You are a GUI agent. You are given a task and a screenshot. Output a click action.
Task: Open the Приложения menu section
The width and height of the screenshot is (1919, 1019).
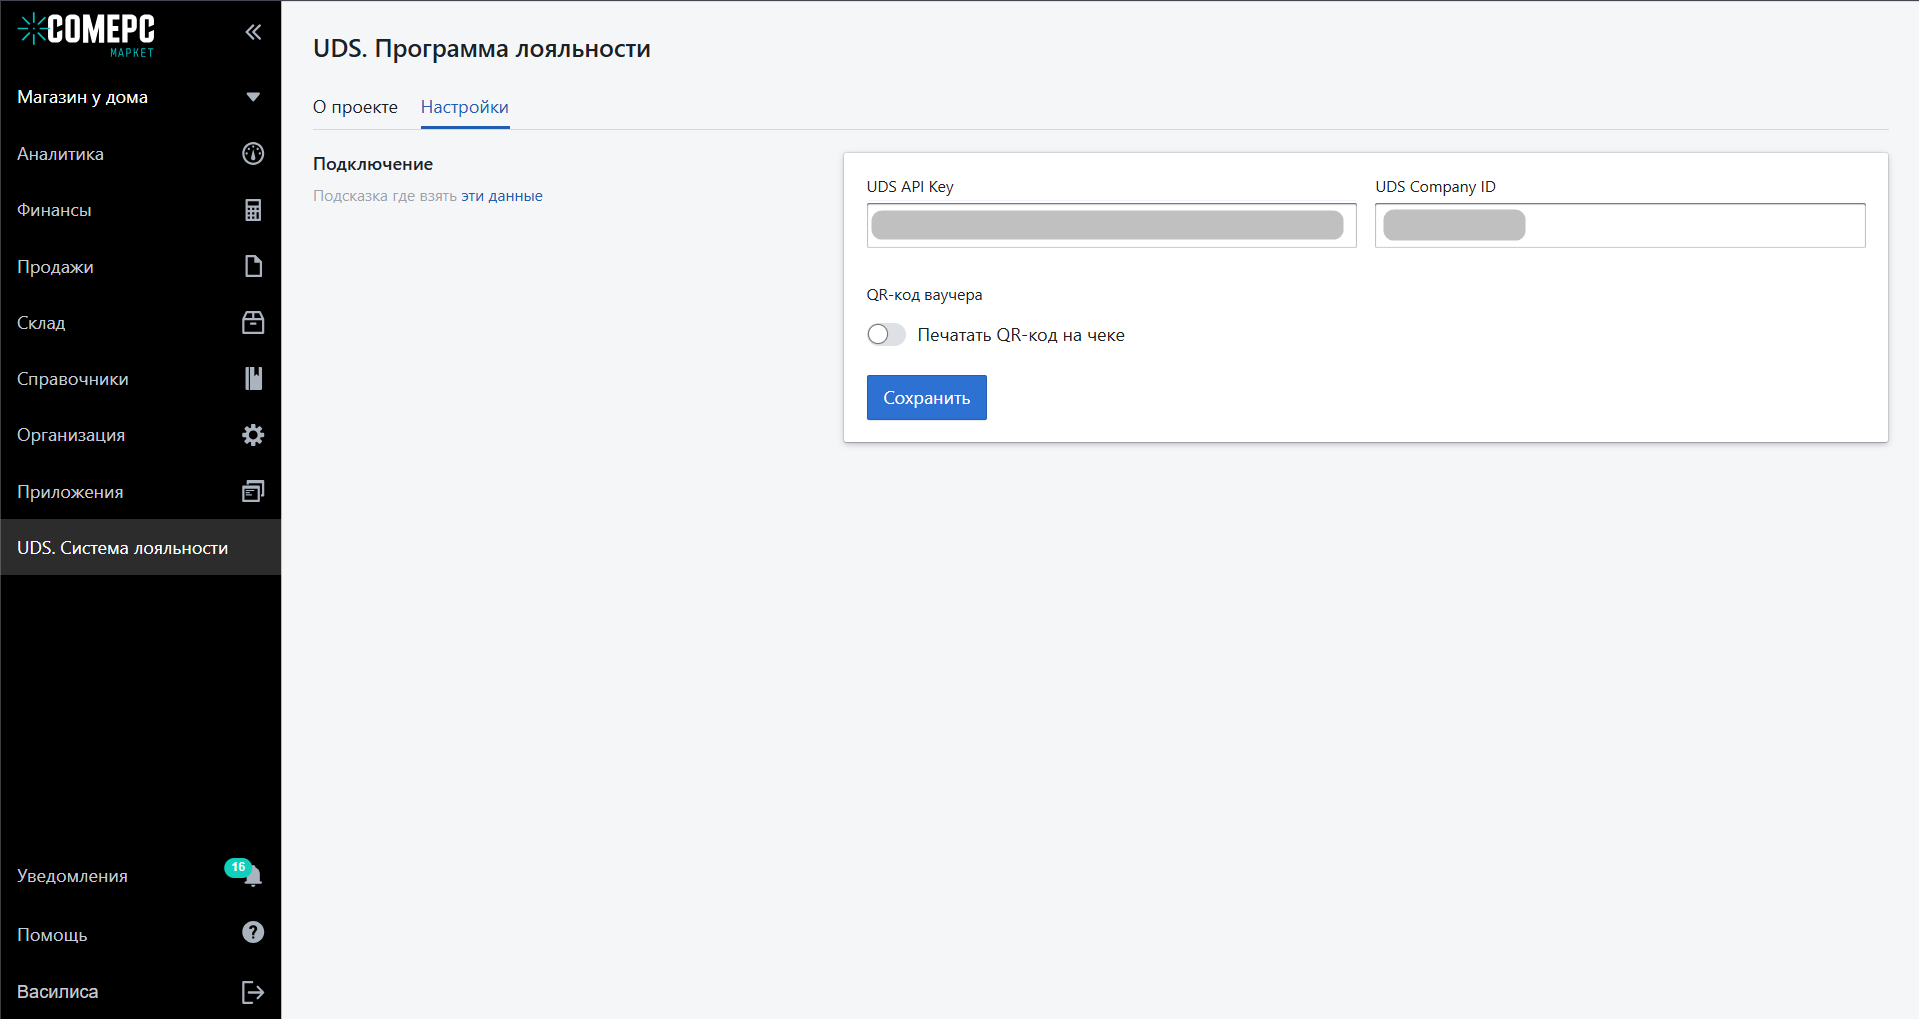(140, 492)
